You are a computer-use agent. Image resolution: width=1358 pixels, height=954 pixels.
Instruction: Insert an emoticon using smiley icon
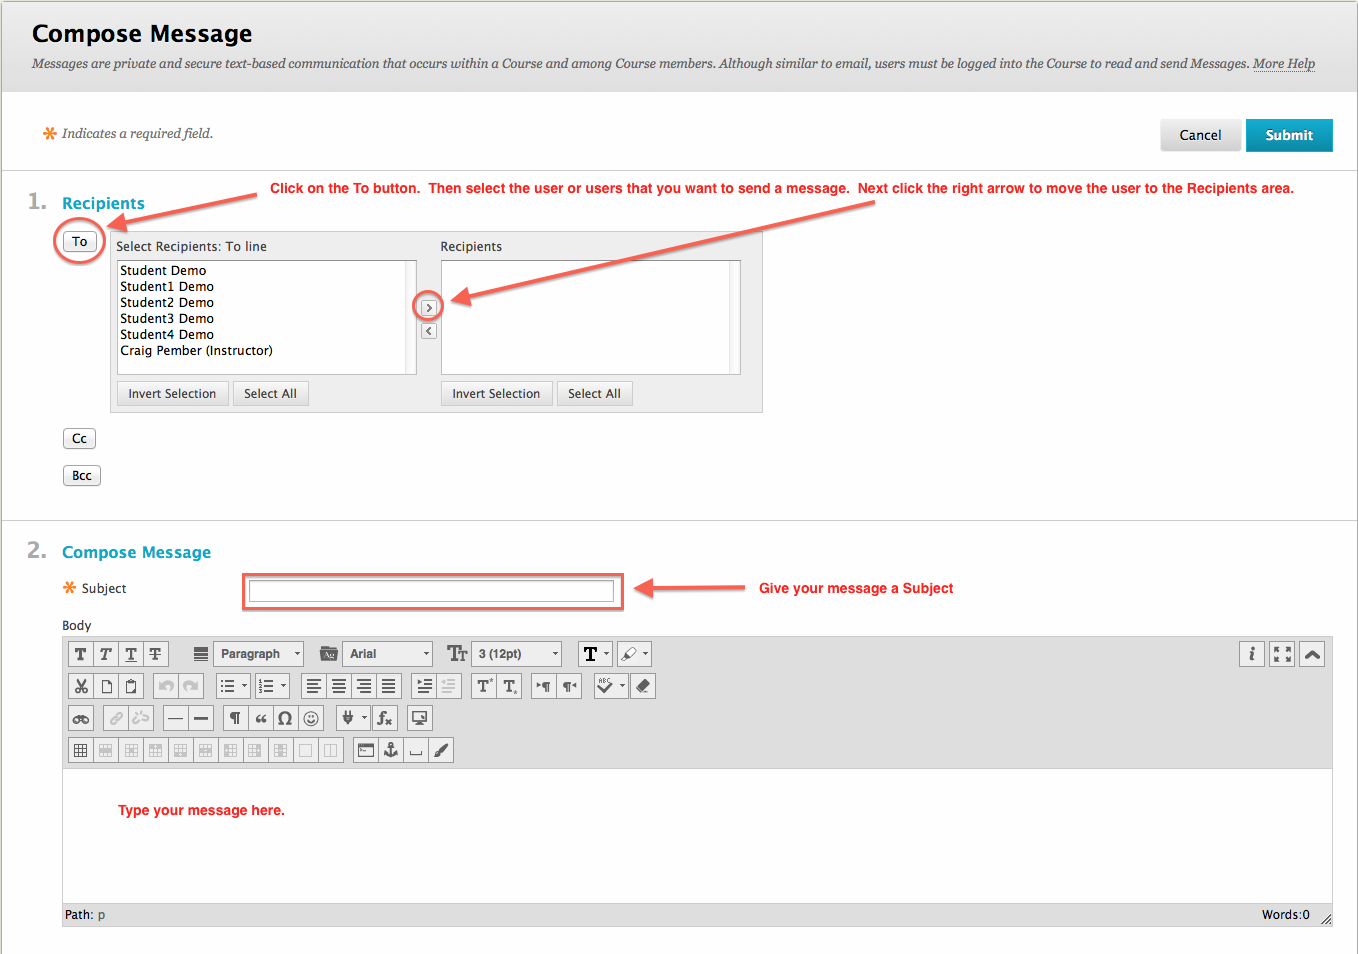311,718
